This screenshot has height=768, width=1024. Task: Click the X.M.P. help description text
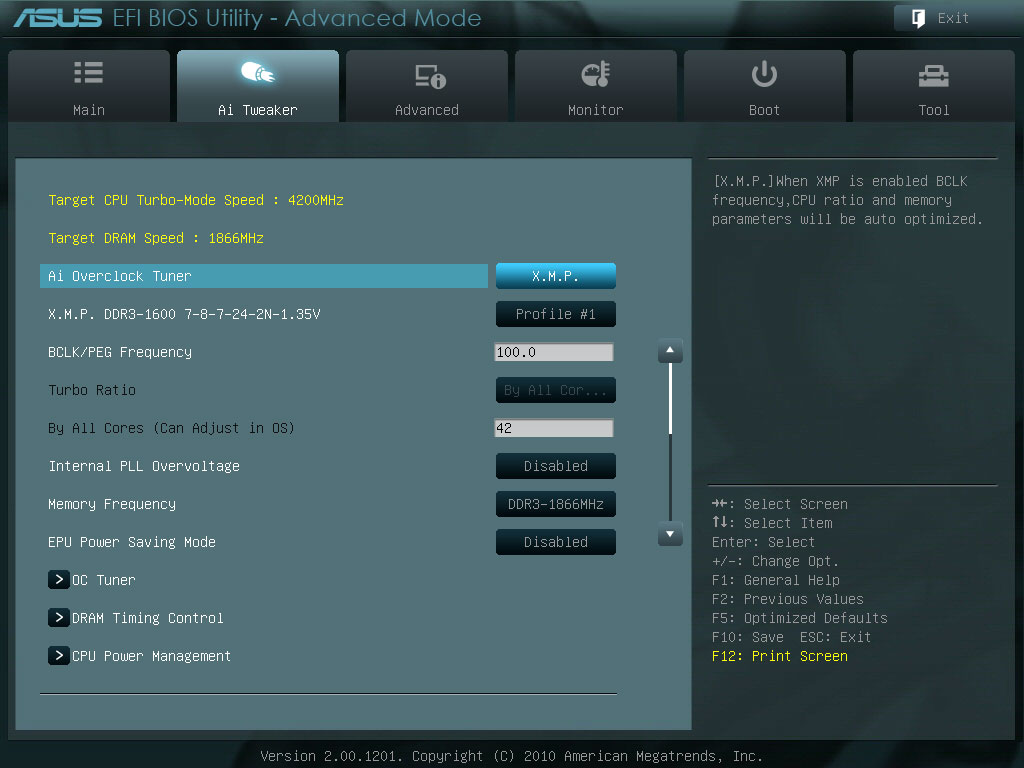[x=847, y=200]
